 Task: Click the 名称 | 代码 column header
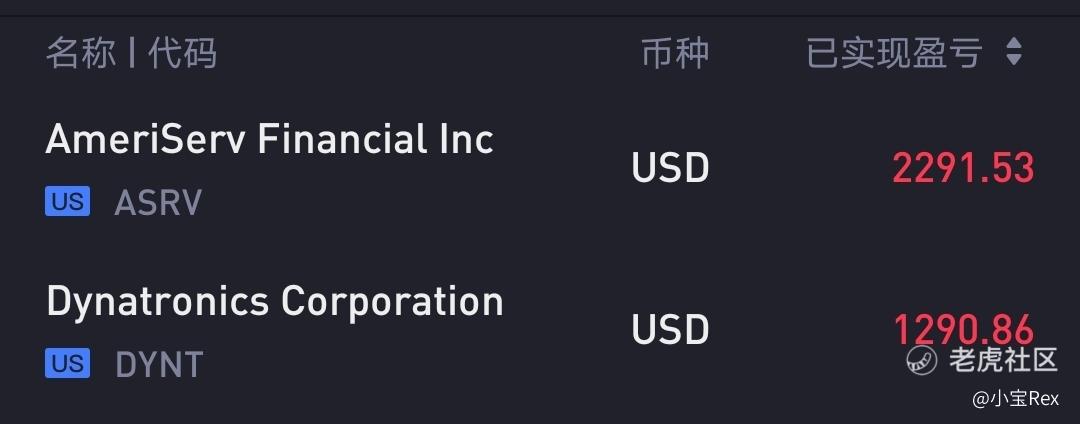click(132, 53)
